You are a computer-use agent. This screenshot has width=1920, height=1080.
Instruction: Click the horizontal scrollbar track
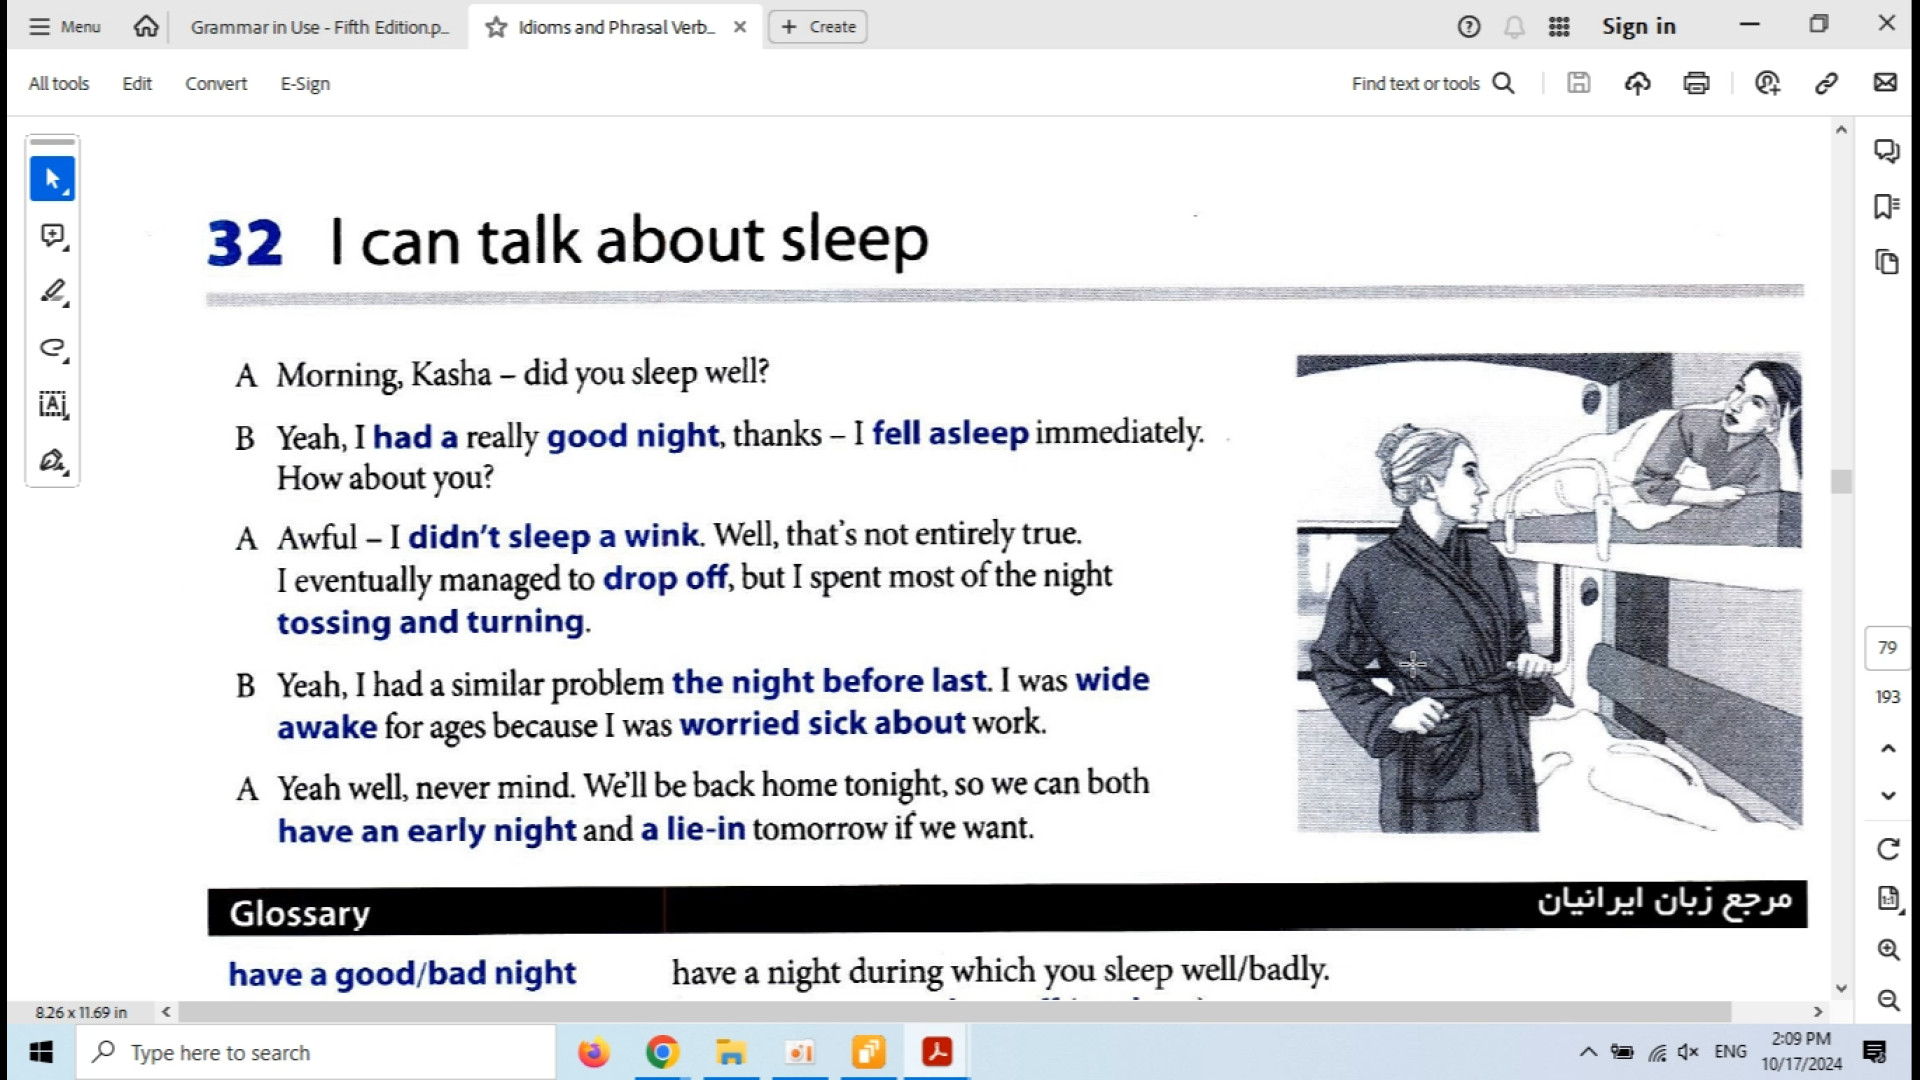click(x=1770, y=1012)
